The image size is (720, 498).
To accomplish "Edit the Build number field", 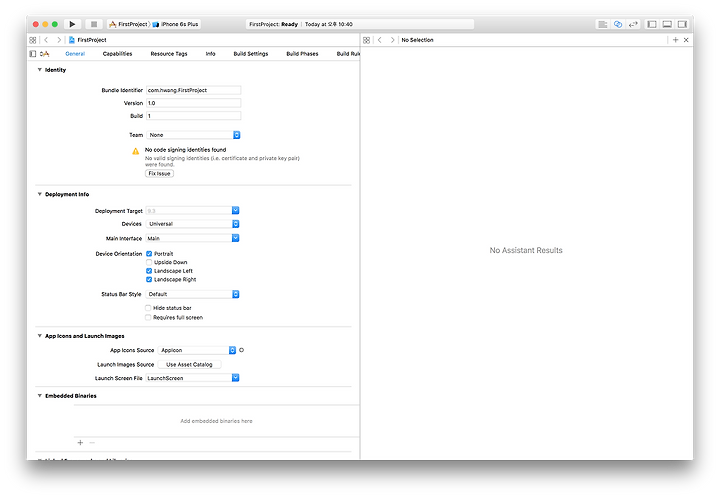I will (193, 116).
